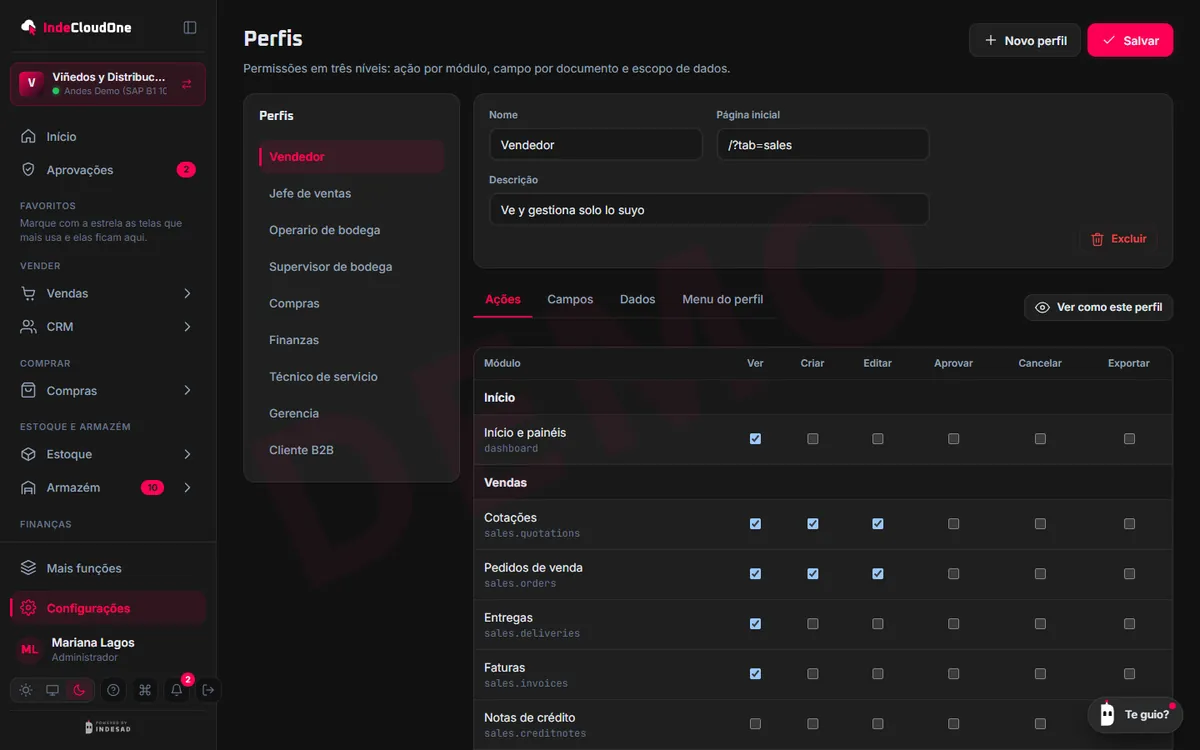The image size is (1200, 750).
Task: Open the Menu do perfil tab
Action: [x=723, y=300]
